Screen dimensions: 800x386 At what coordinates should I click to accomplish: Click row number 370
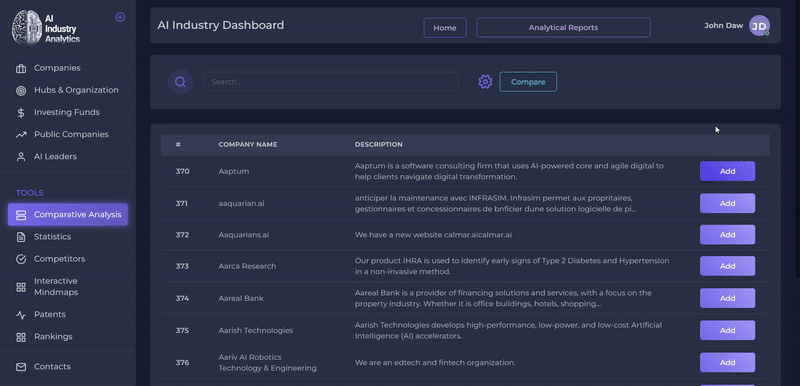182,171
